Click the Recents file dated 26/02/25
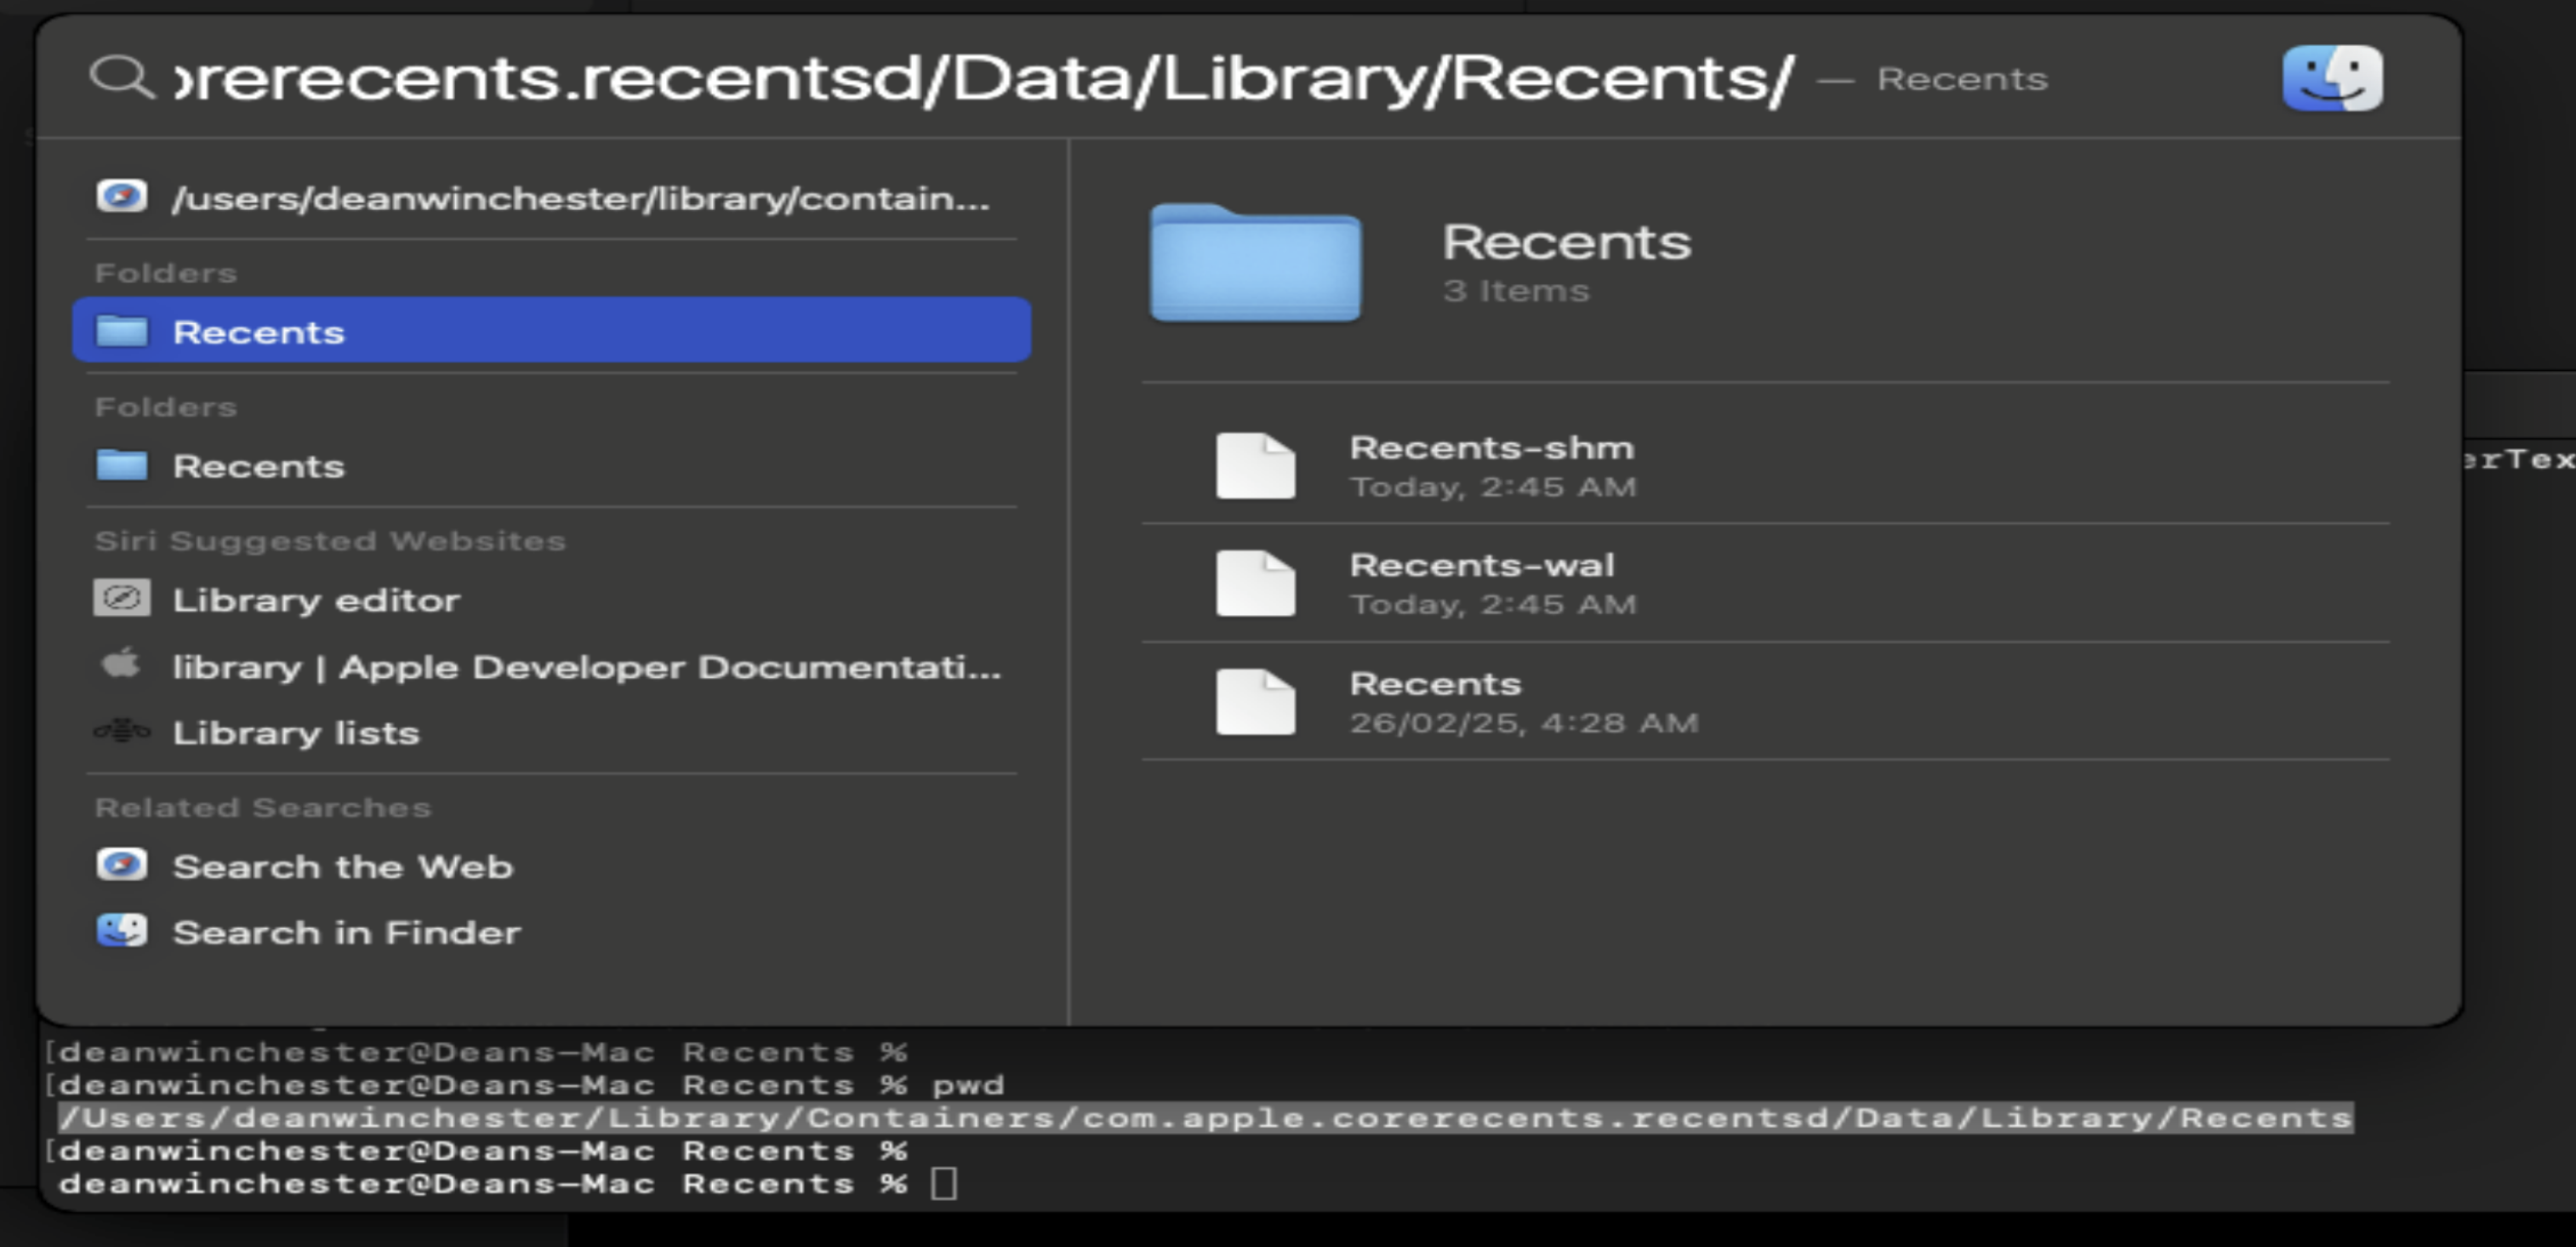This screenshot has width=2576, height=1247. coord(1435,701)
